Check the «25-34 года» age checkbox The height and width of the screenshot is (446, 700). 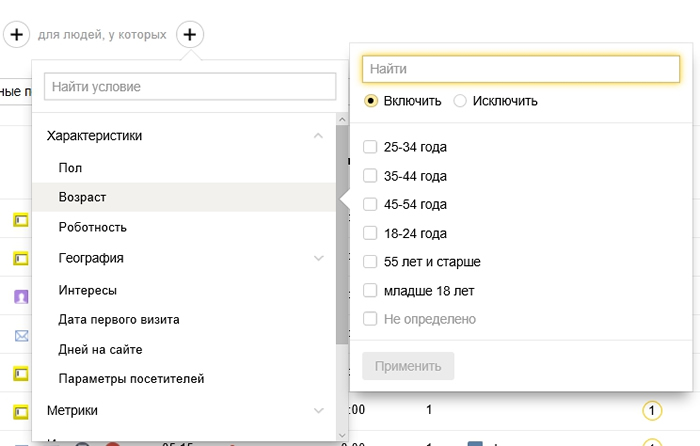(370, 147)
